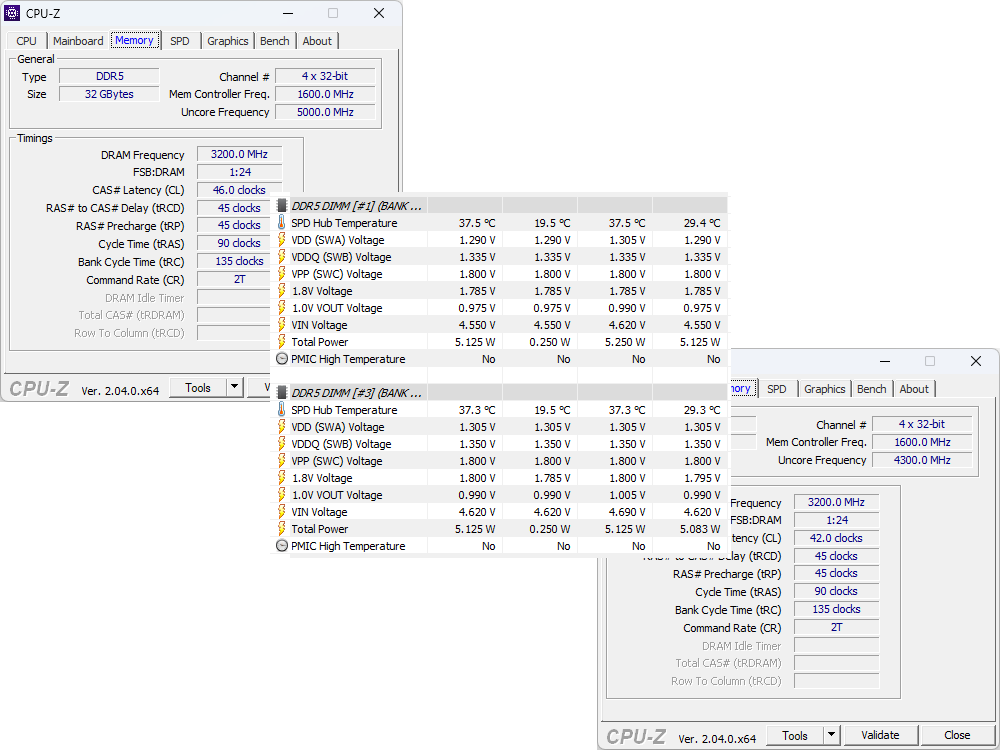The height and width of the screenshot is (750, 1000).
Task: Click the chip icon beside DDR5 DIMM [#3]
Action: 282,393
